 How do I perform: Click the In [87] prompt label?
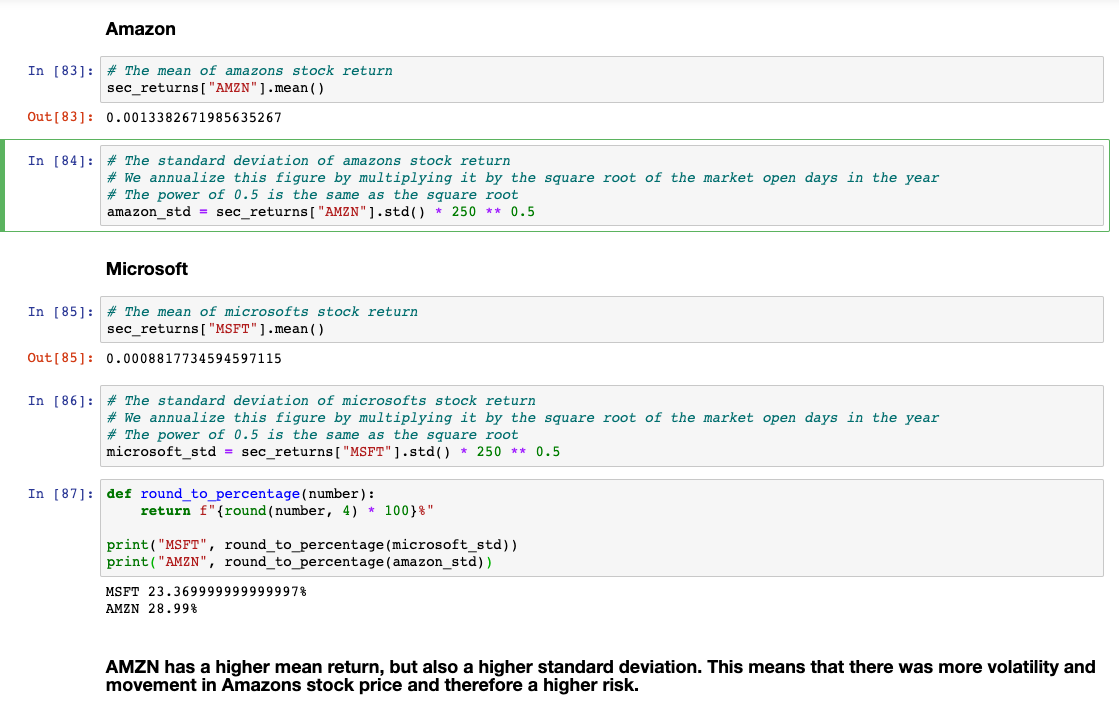click(60, 494)
